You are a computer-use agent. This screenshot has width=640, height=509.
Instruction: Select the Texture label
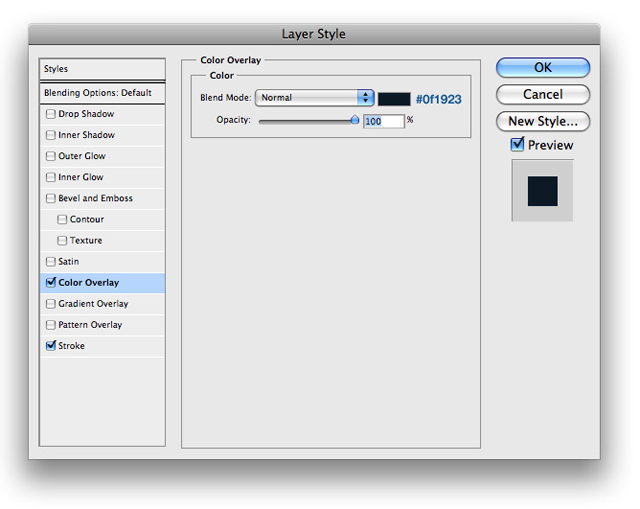tap(86, 240)
